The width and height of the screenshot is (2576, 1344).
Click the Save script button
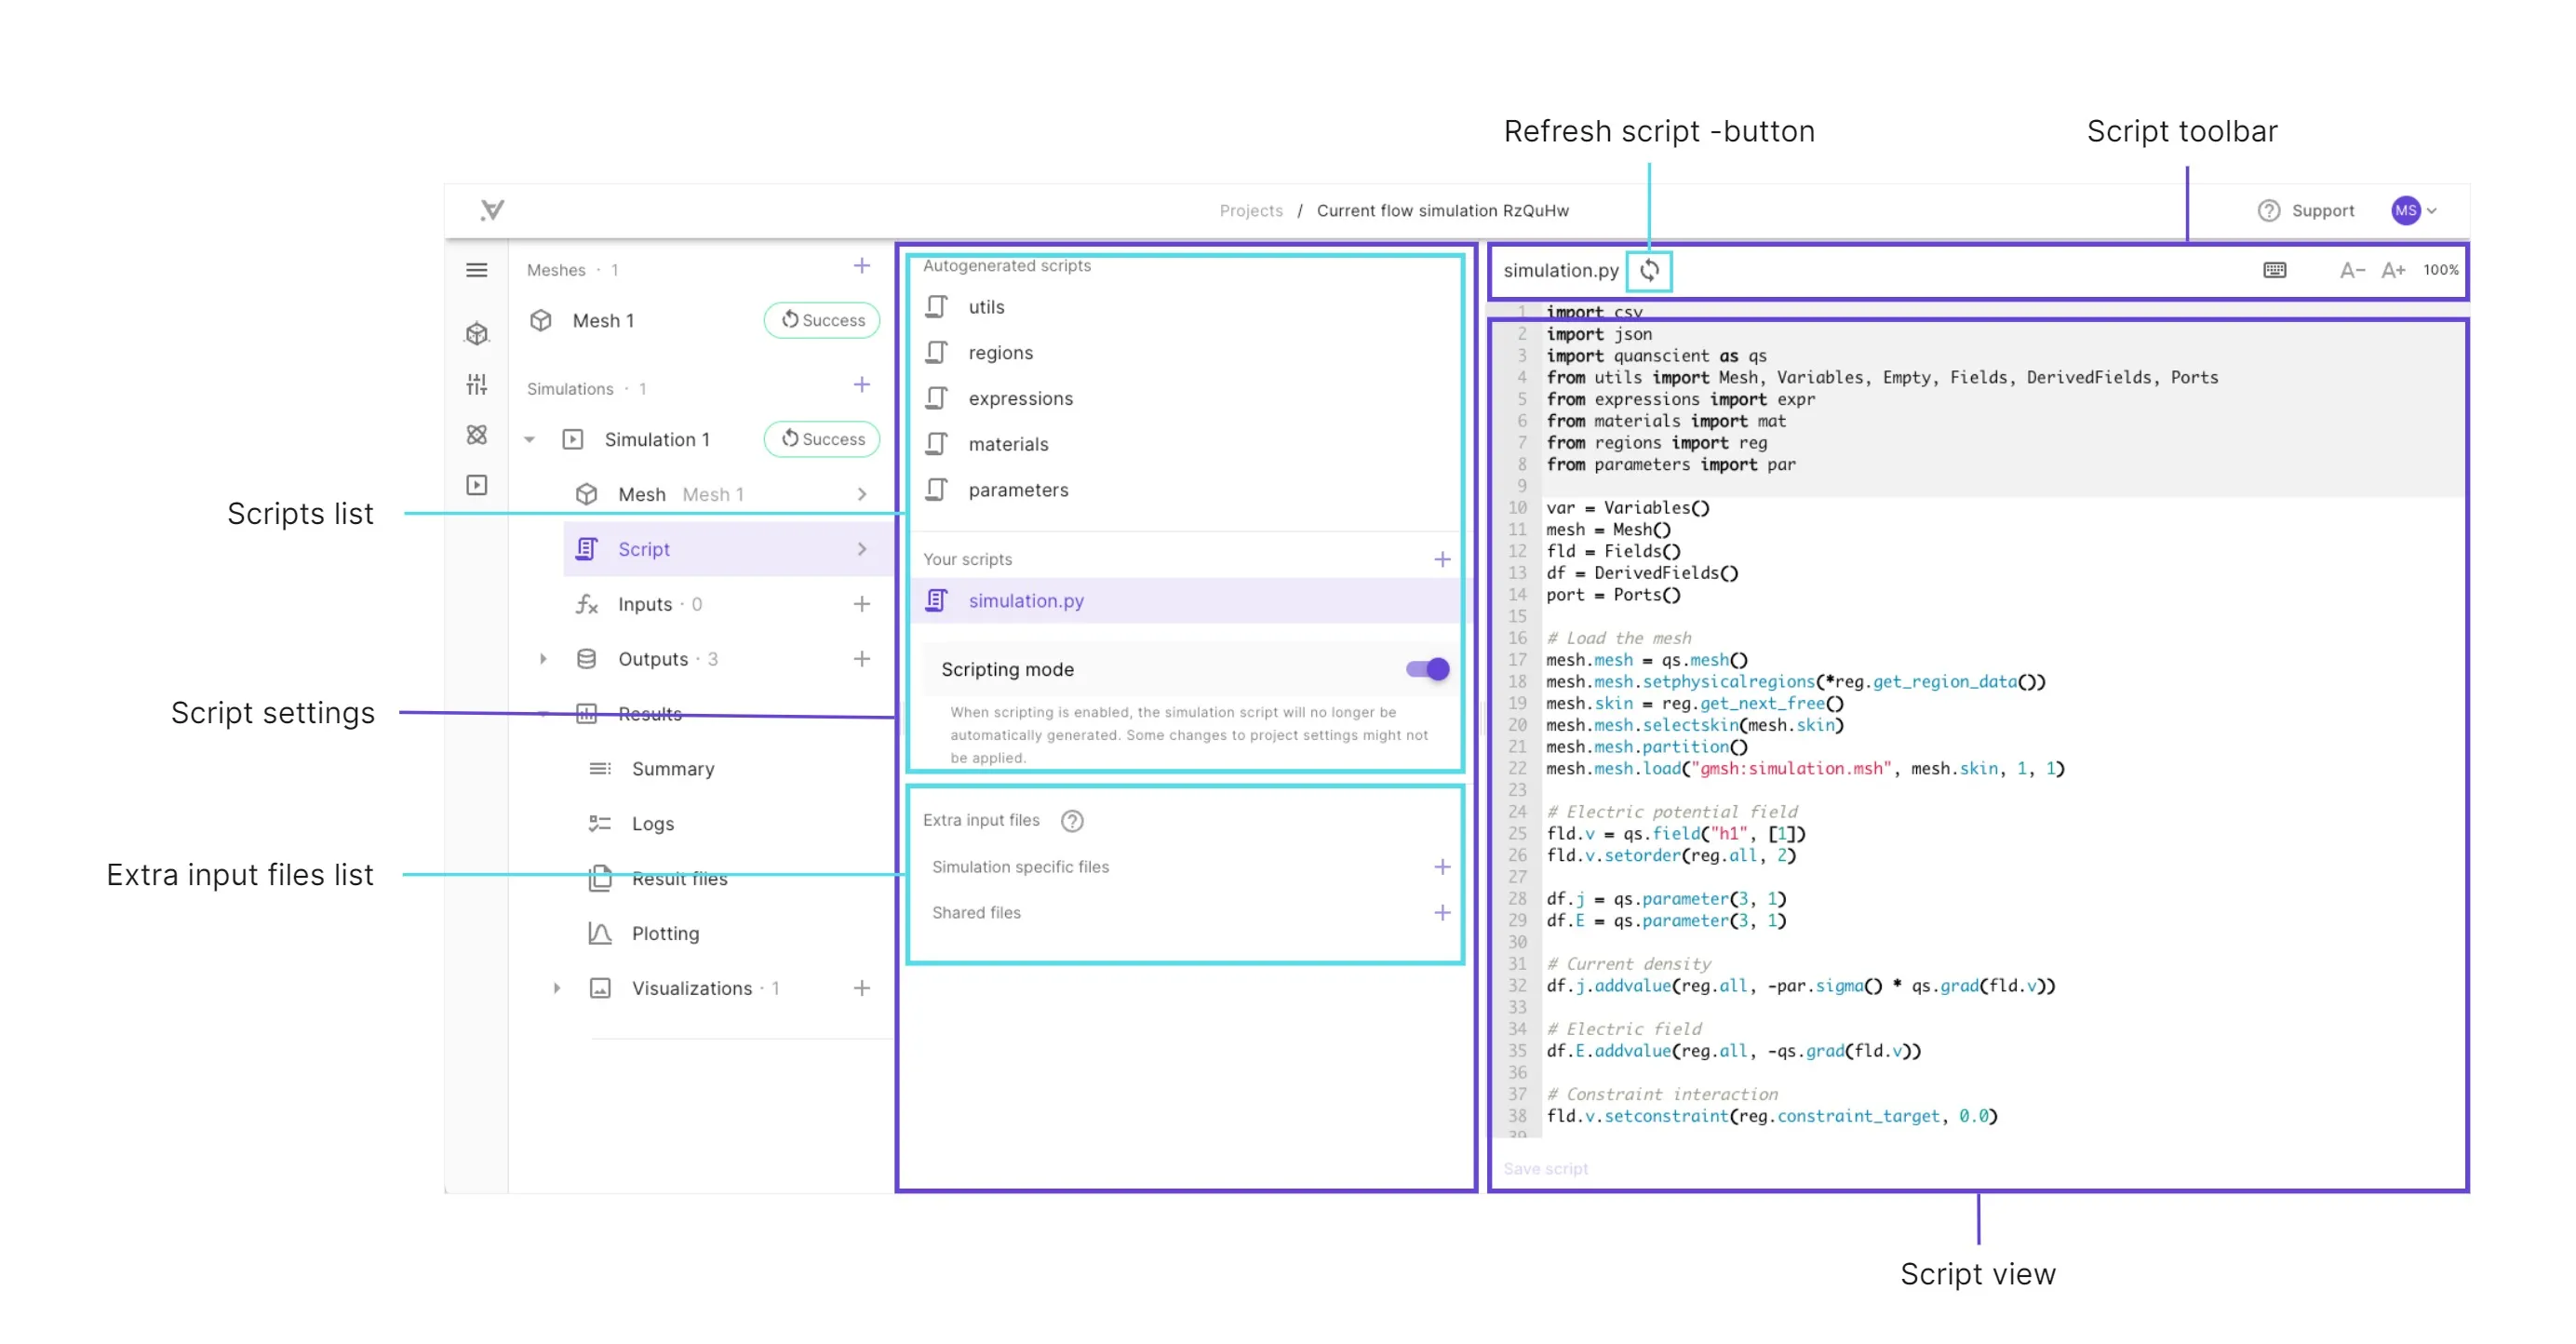[x=1545, y=1169]
